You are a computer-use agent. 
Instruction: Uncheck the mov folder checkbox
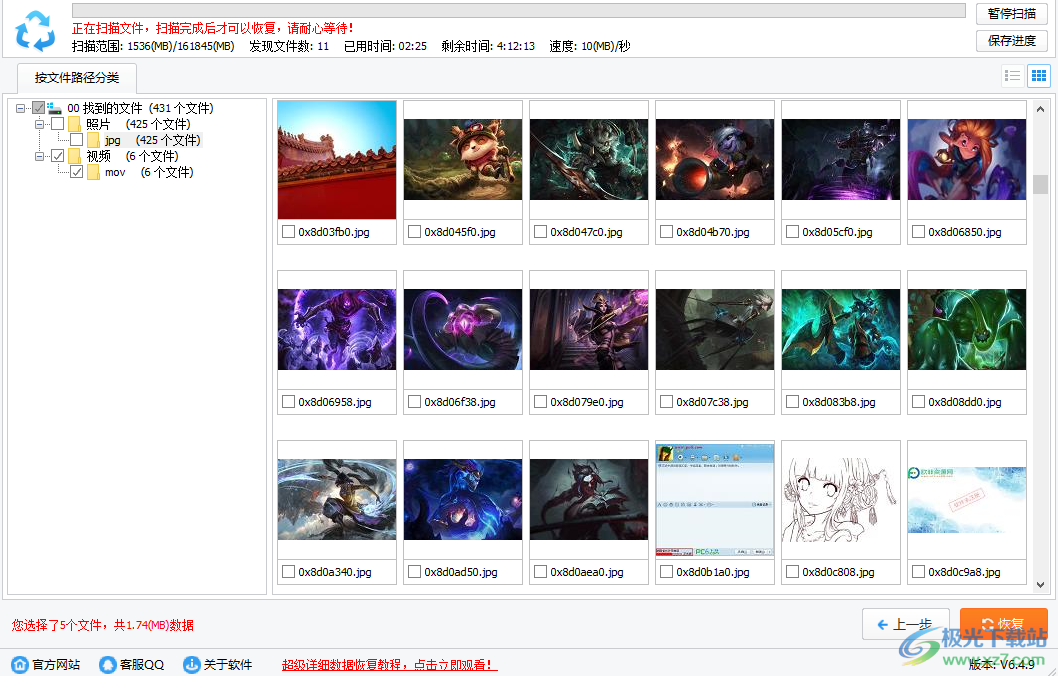pyautogui.click(x=76, y=173)
